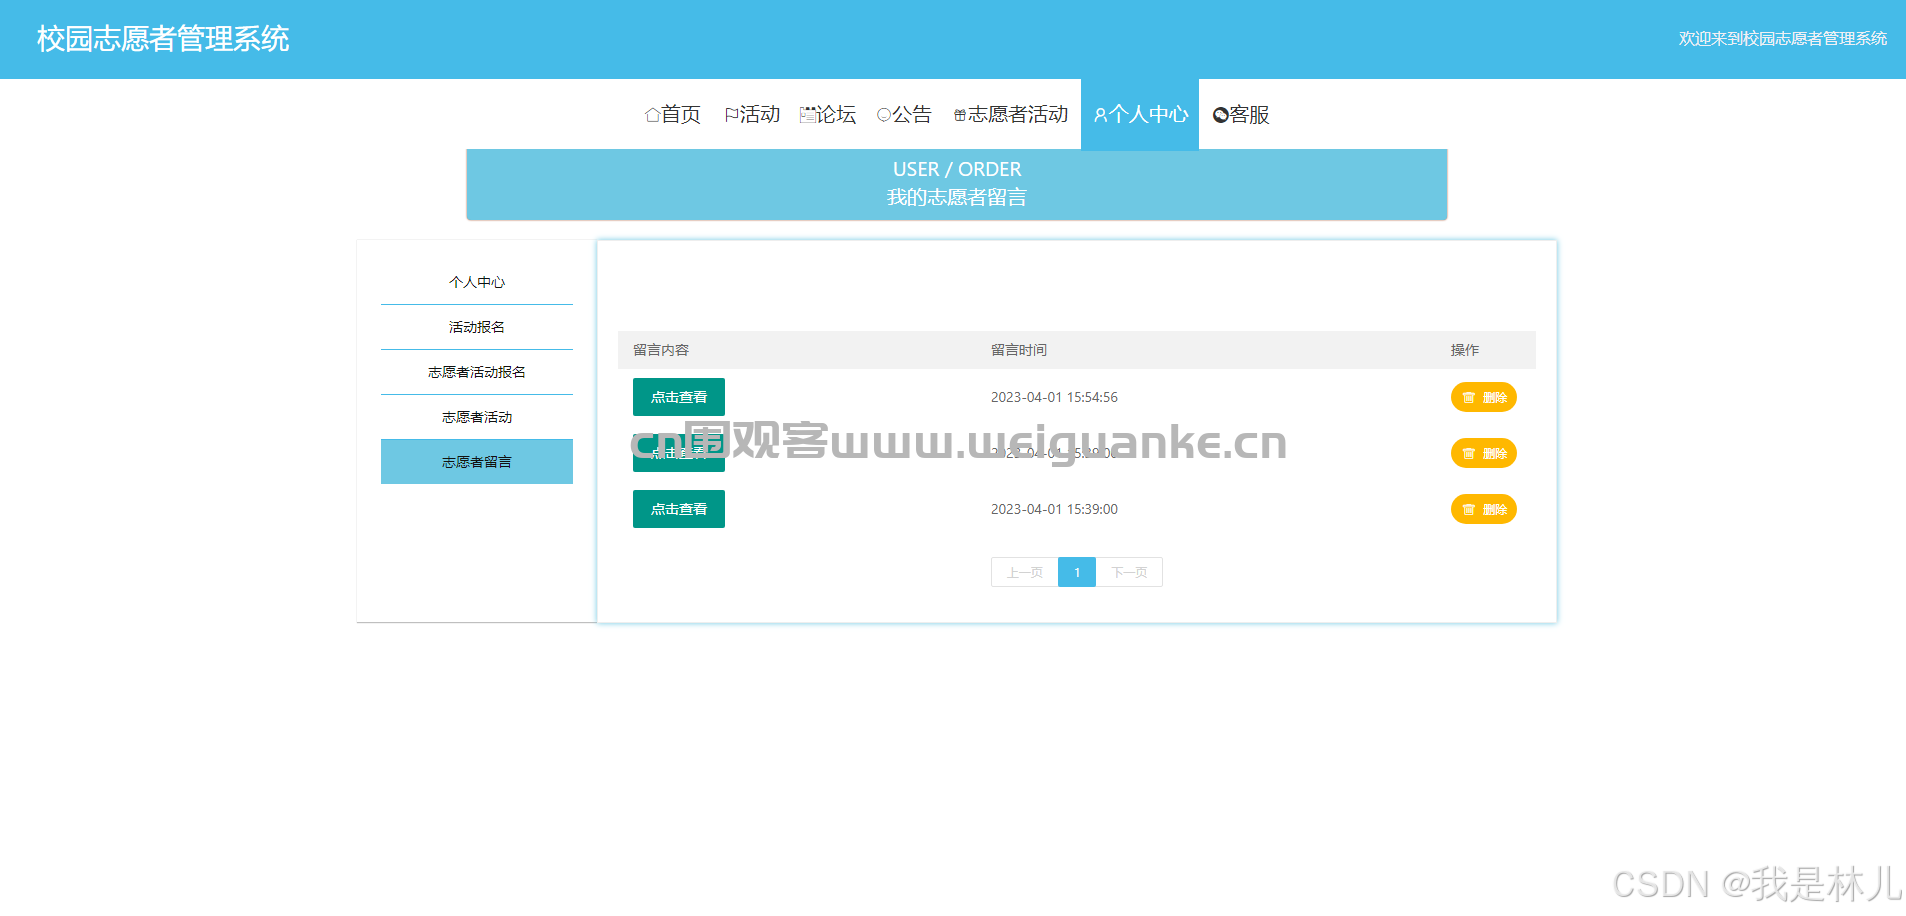Click the timestamp 2023-04-01 15:54:56
Image resolution: width=1906 pixels, height=916 pixels.
pyautogui.click(x=1054, y=397)
